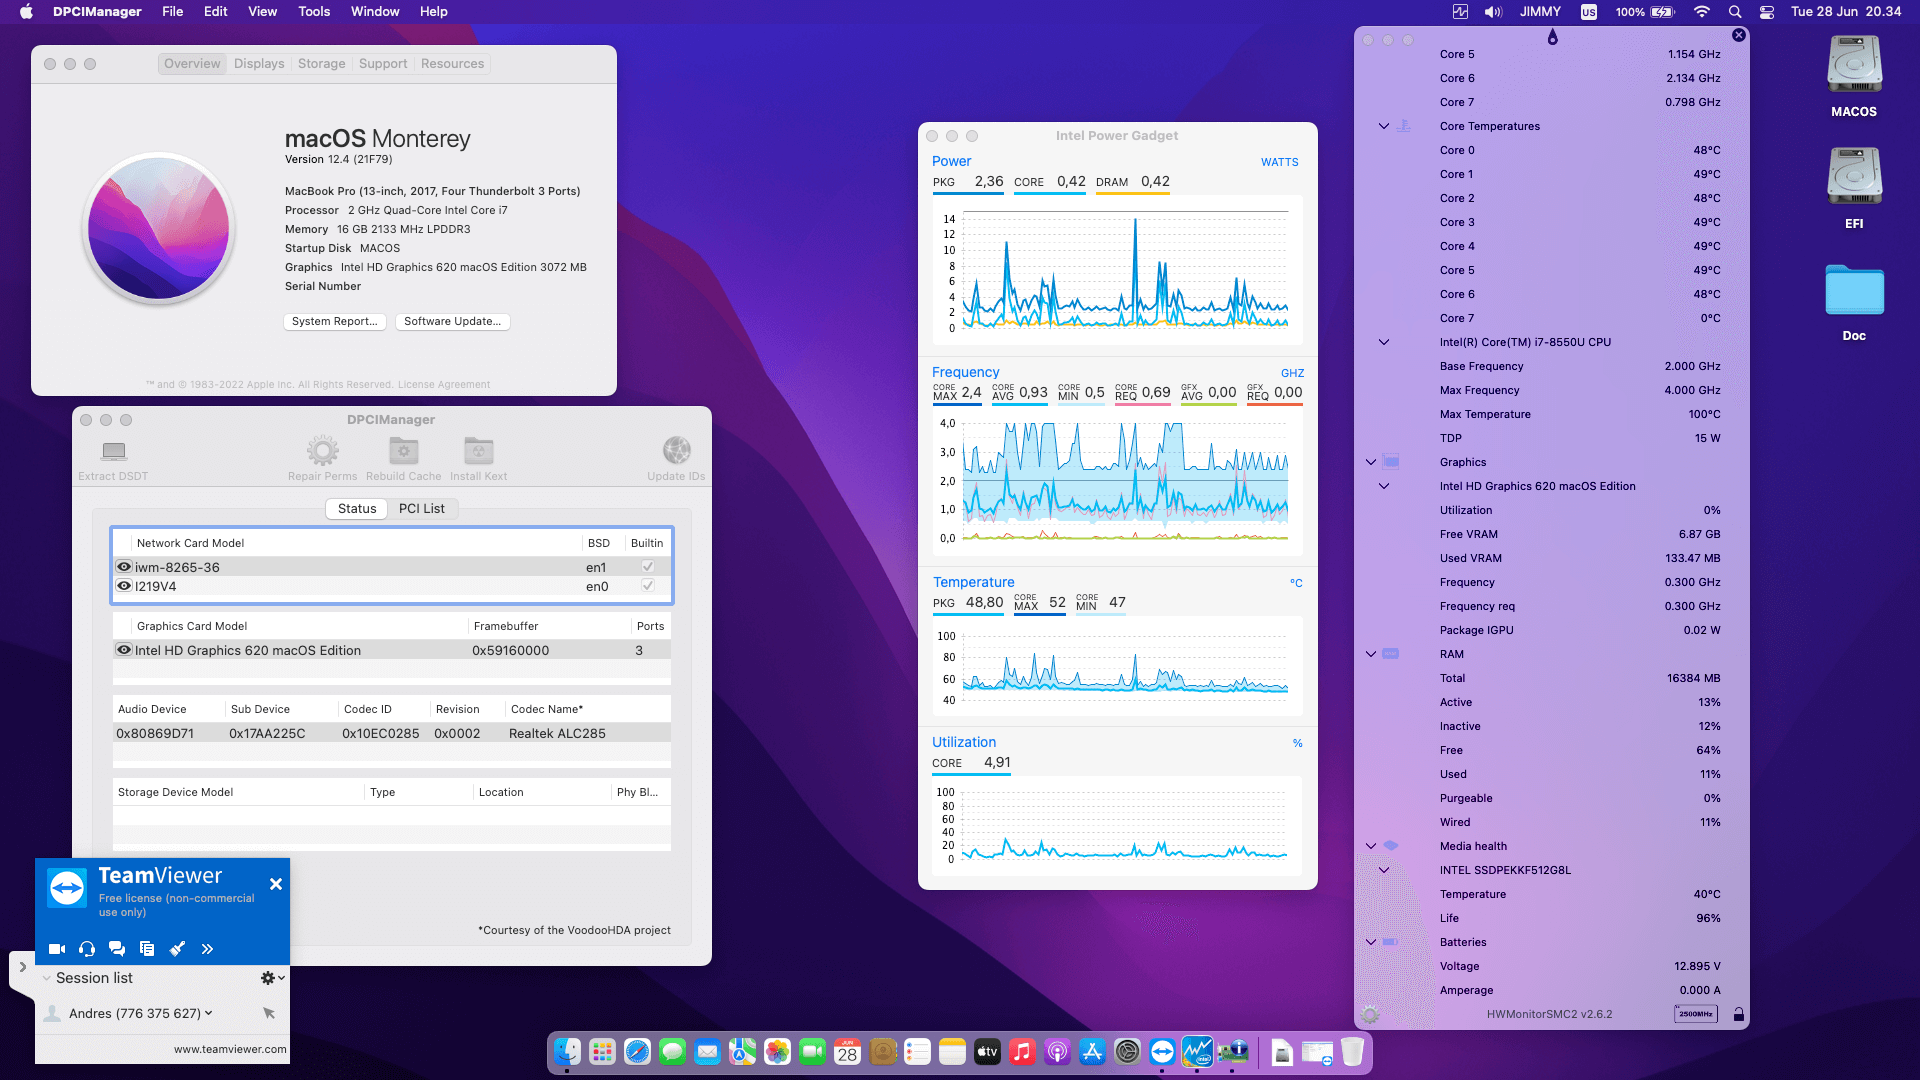This screenshot has height=1080, width=1920.
Task: Collapse Intel i7-8550U CPU section
Action: tap(1384, 342)
